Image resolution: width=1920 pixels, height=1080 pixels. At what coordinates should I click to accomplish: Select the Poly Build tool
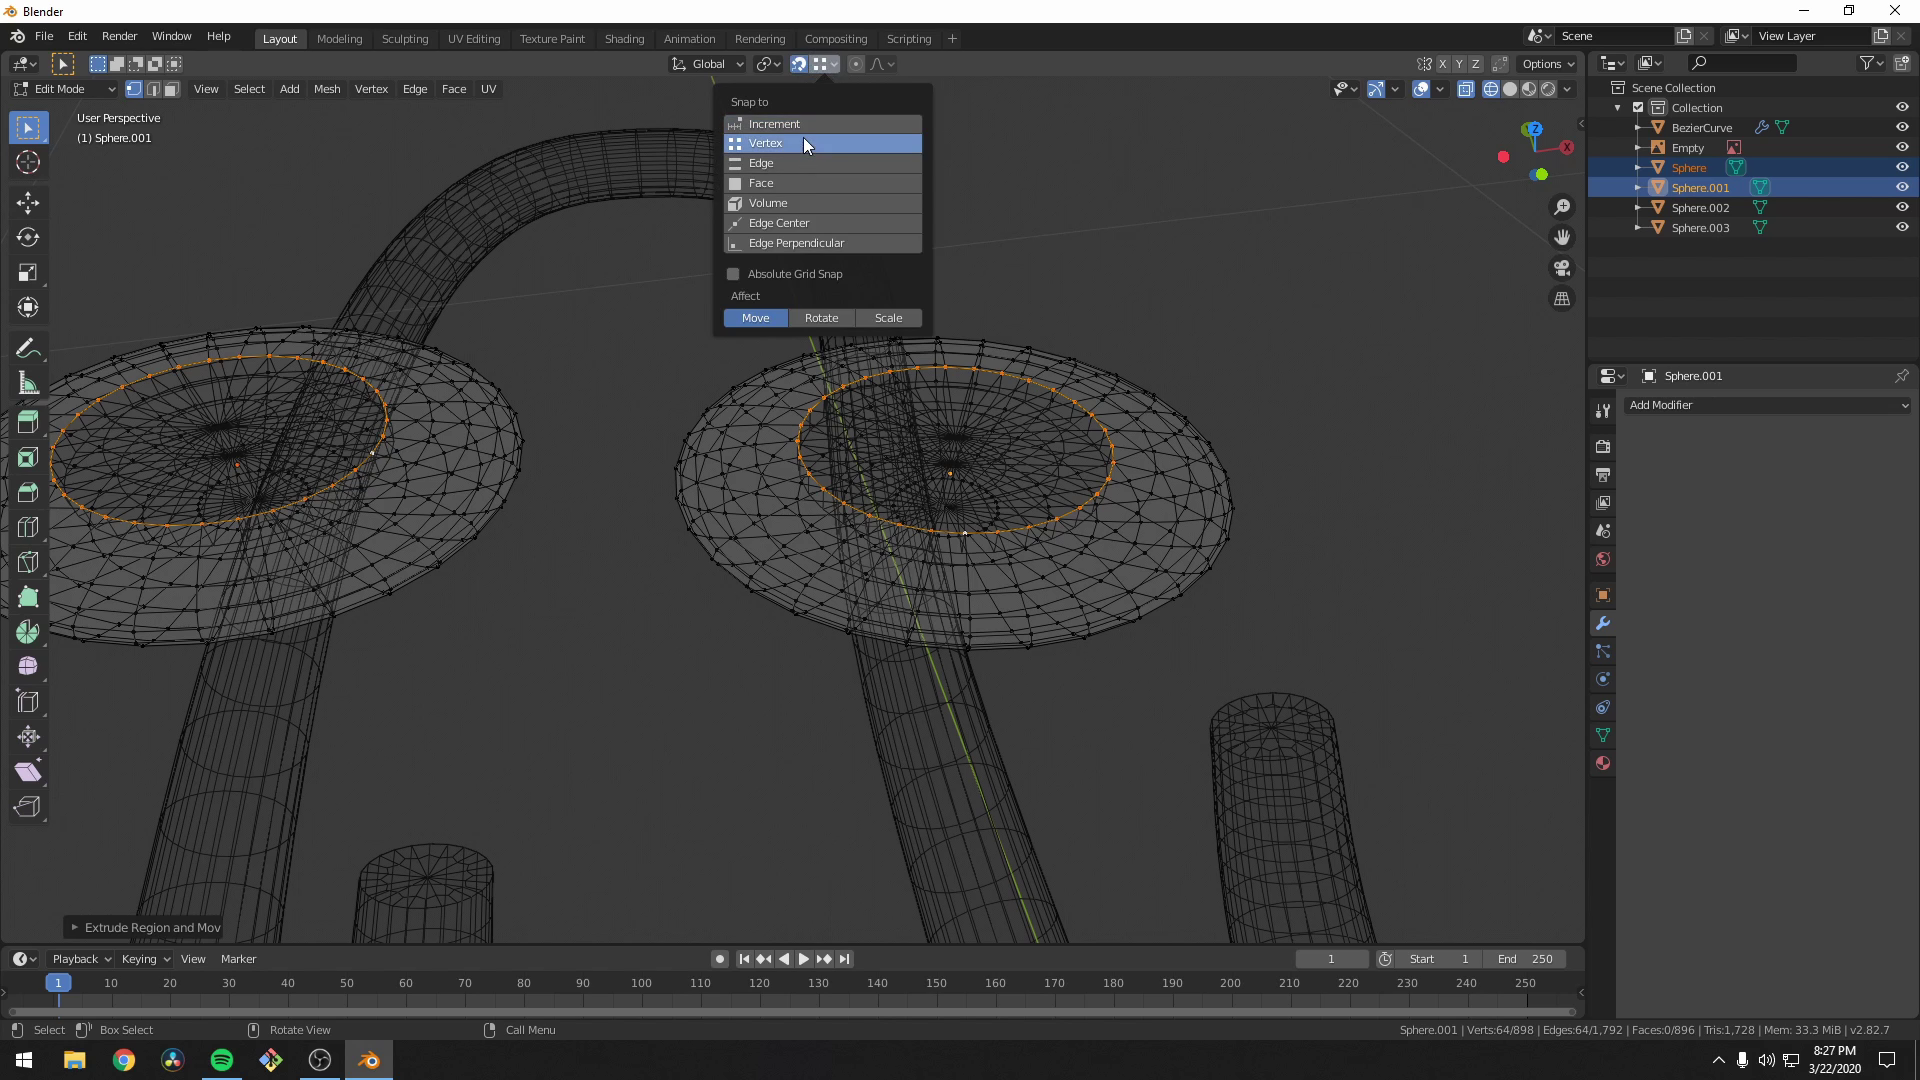click(x=28, y=598)
